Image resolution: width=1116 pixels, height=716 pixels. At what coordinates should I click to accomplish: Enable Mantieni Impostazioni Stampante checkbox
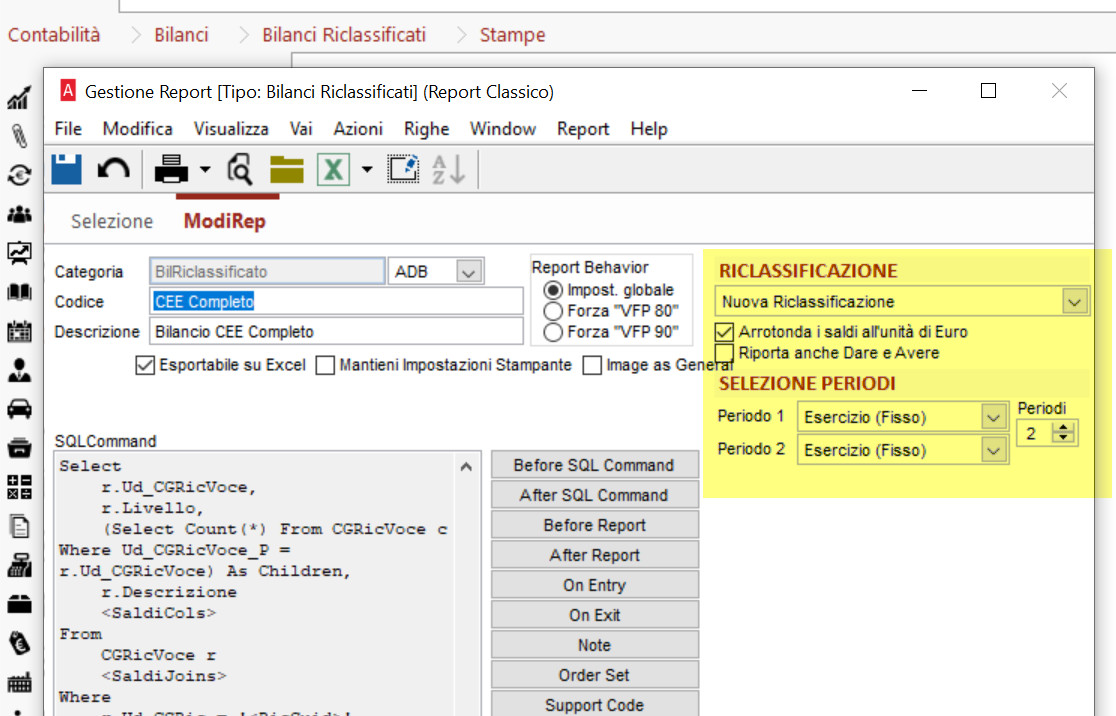pos(325,365)
